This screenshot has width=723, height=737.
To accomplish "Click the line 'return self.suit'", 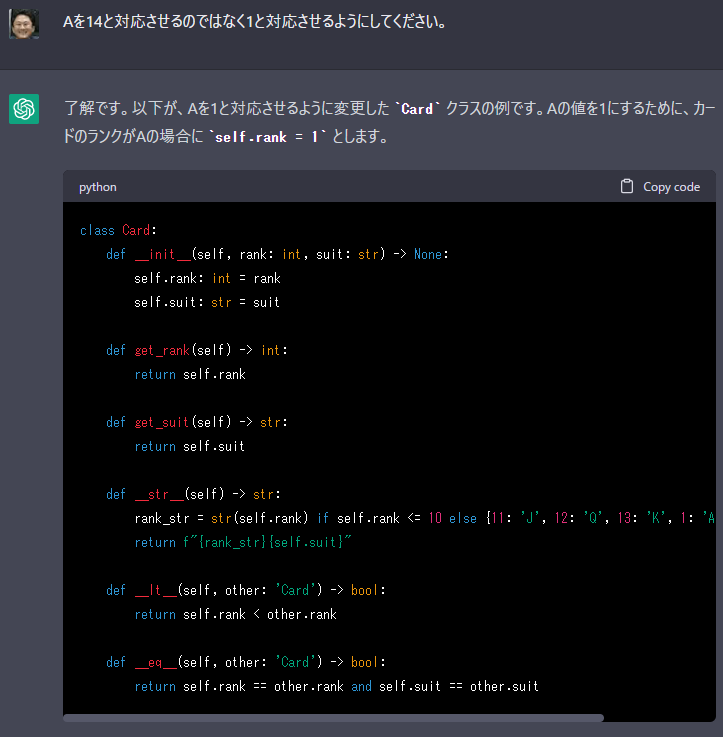I will coord(189,447).
